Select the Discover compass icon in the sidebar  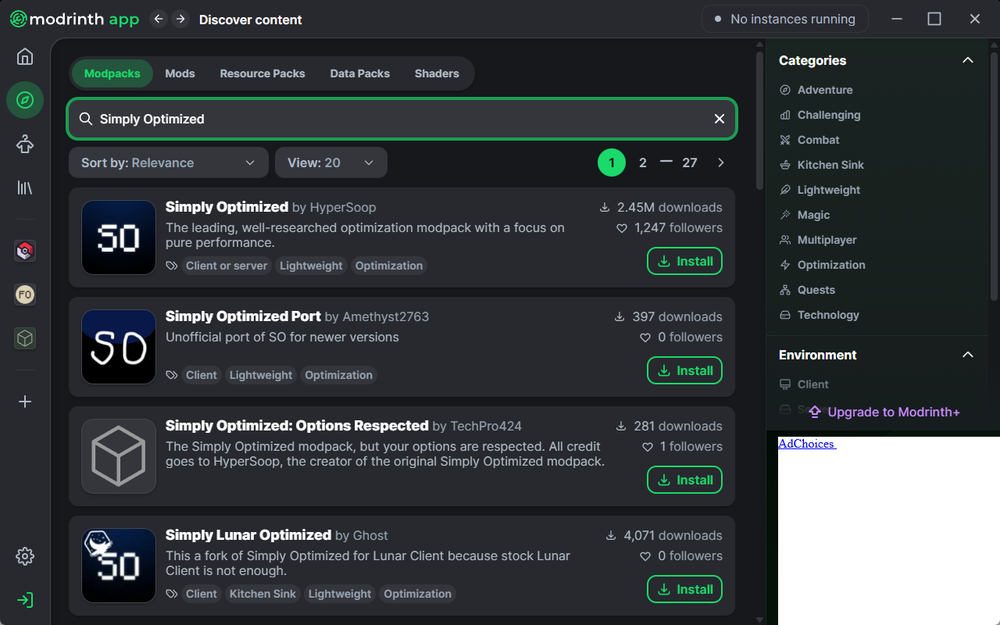[x=25, y=100]
